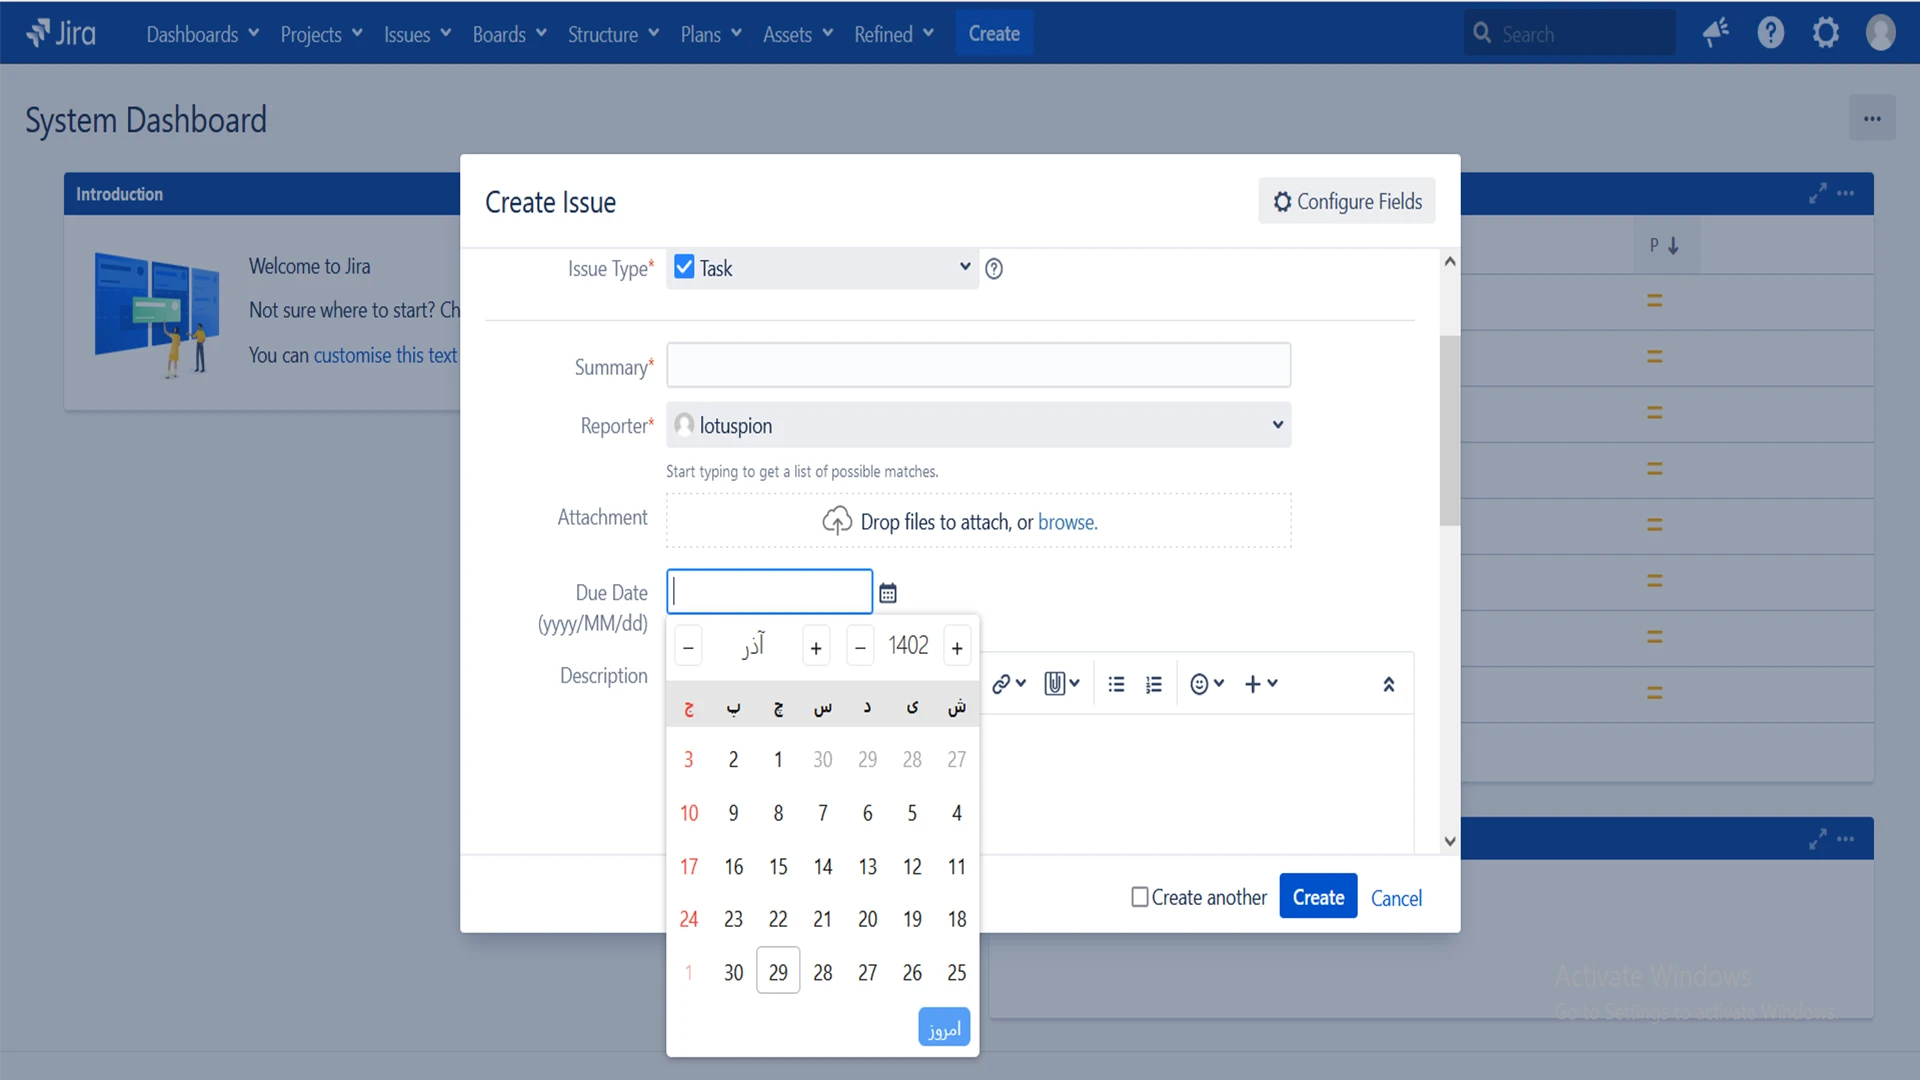Open the Reporter lotuspion dropdown
The height and width of the screenshot is (1080, 1920).
coord(979,425)
